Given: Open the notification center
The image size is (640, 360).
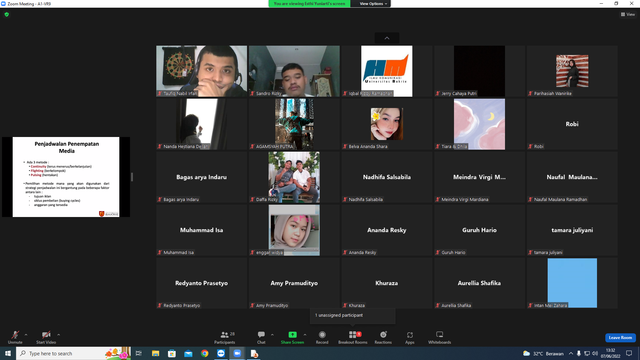Looking at the screenshot, I should pos(629,353).
